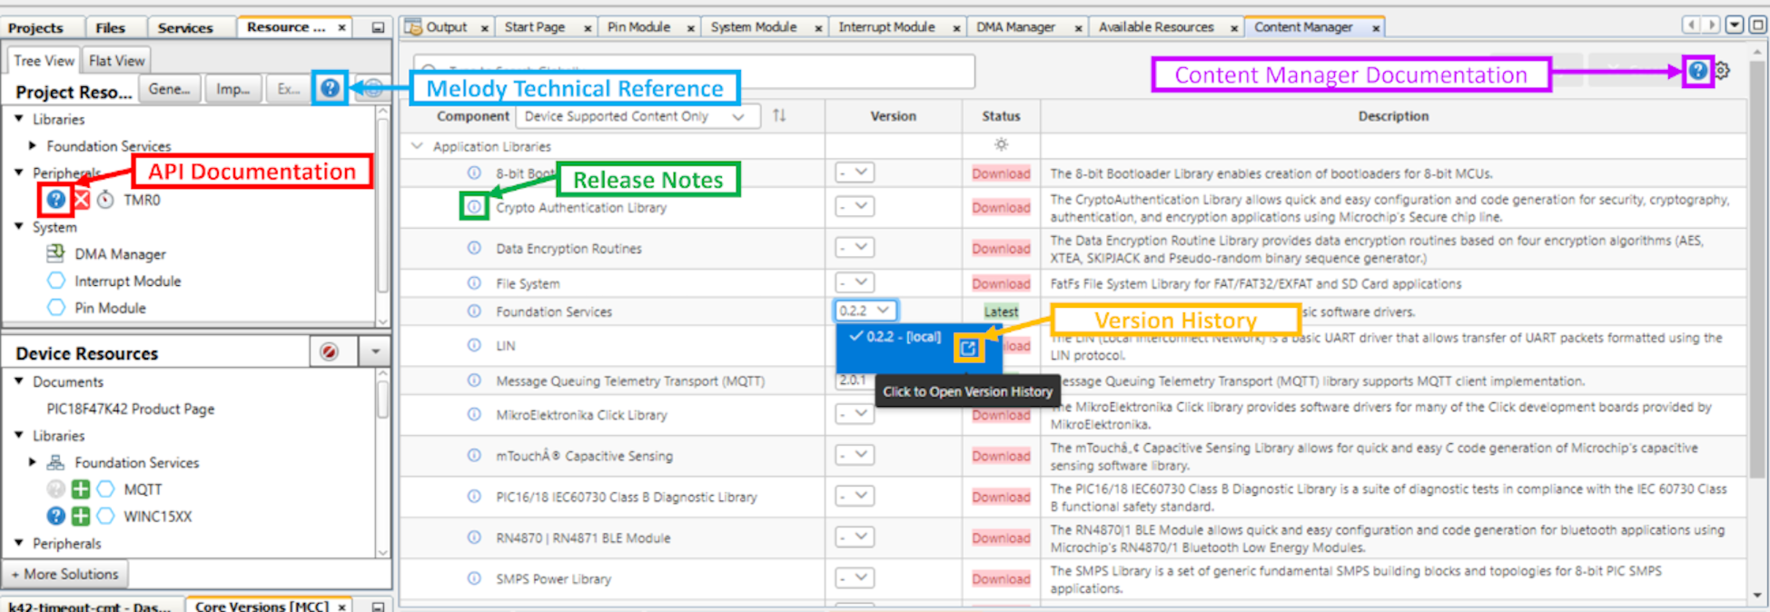This screenshot has height=612, width=1770.
Task: Click the More Solutions button
Action: pyautogui.click(x=65, y=574)
